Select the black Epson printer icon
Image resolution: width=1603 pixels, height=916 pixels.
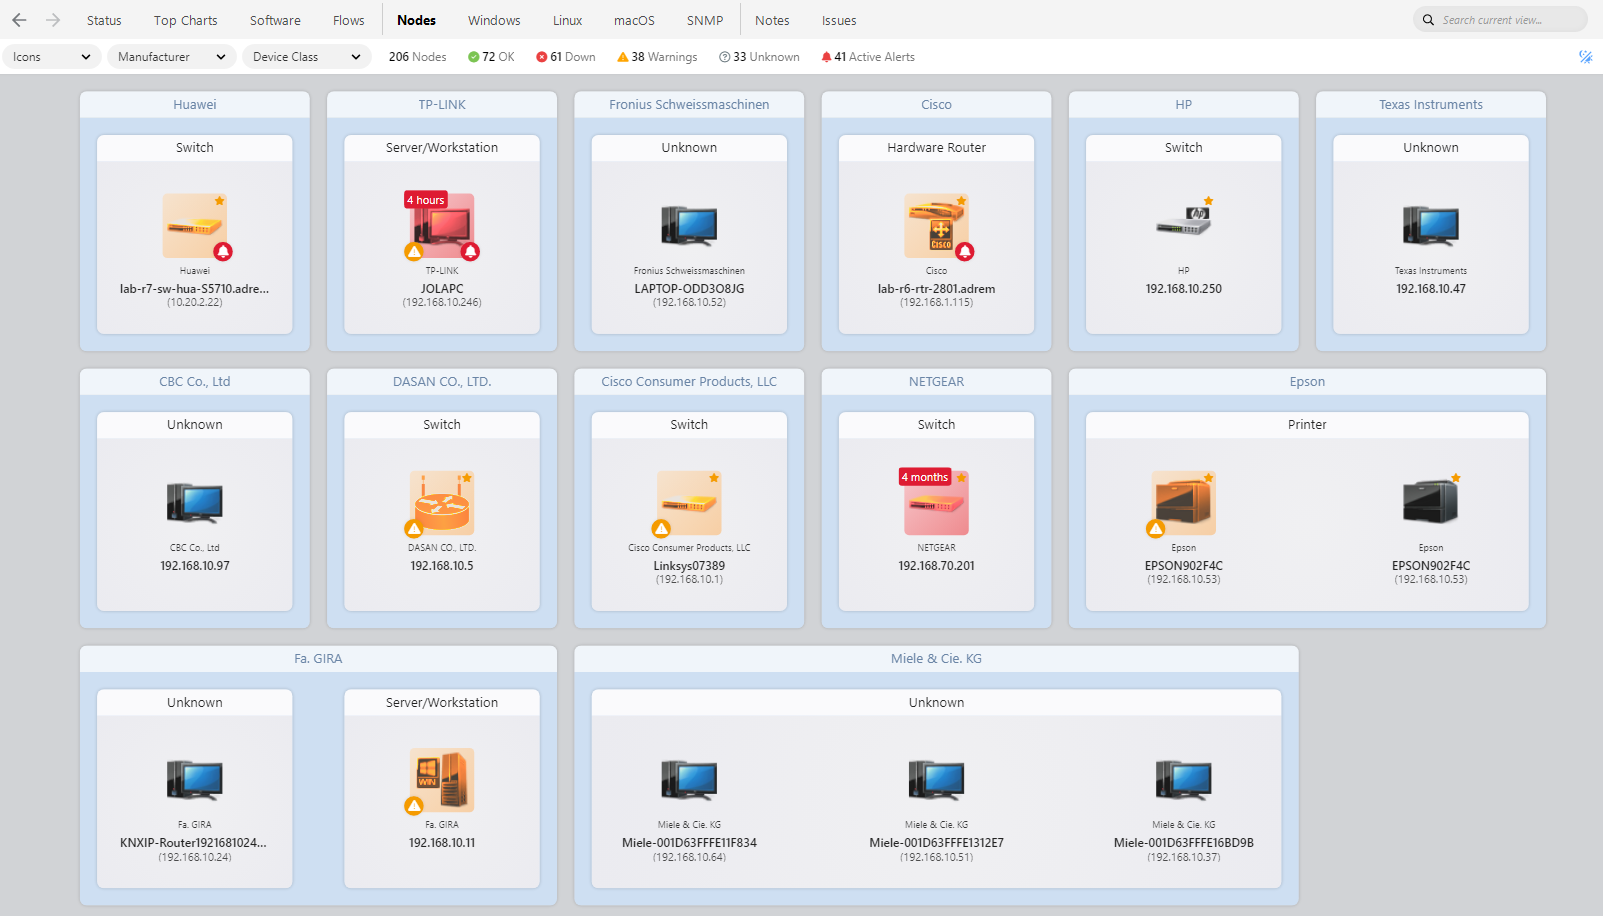[1430, 503]
